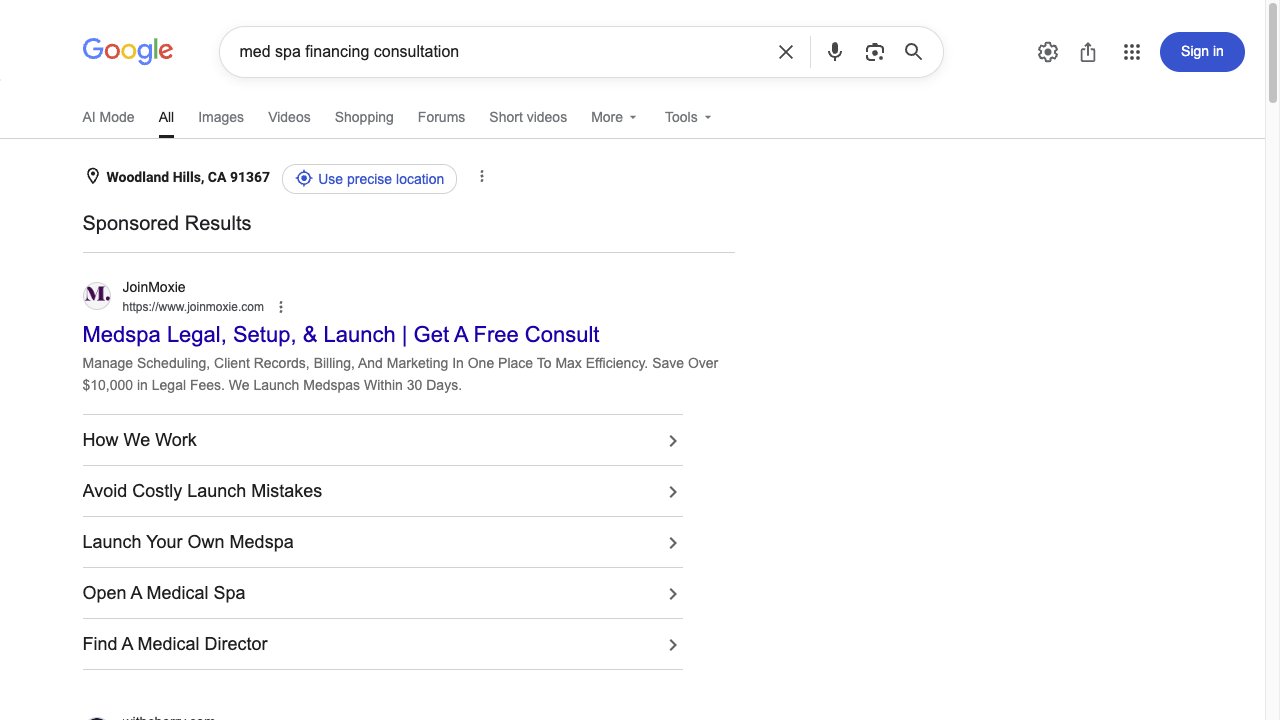
Task: Open the More dropdown
Action: click(614, 117)
